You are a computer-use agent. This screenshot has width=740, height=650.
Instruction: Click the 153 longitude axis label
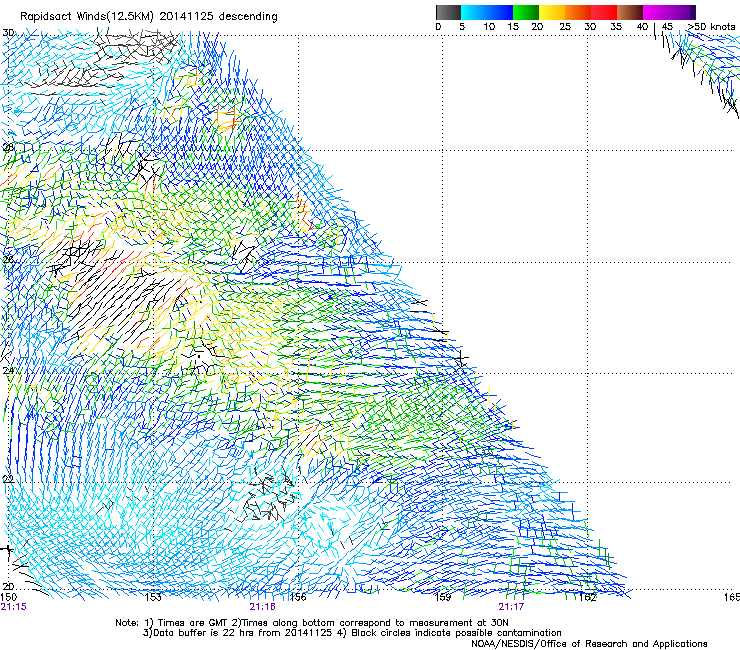tap(152, 597)
